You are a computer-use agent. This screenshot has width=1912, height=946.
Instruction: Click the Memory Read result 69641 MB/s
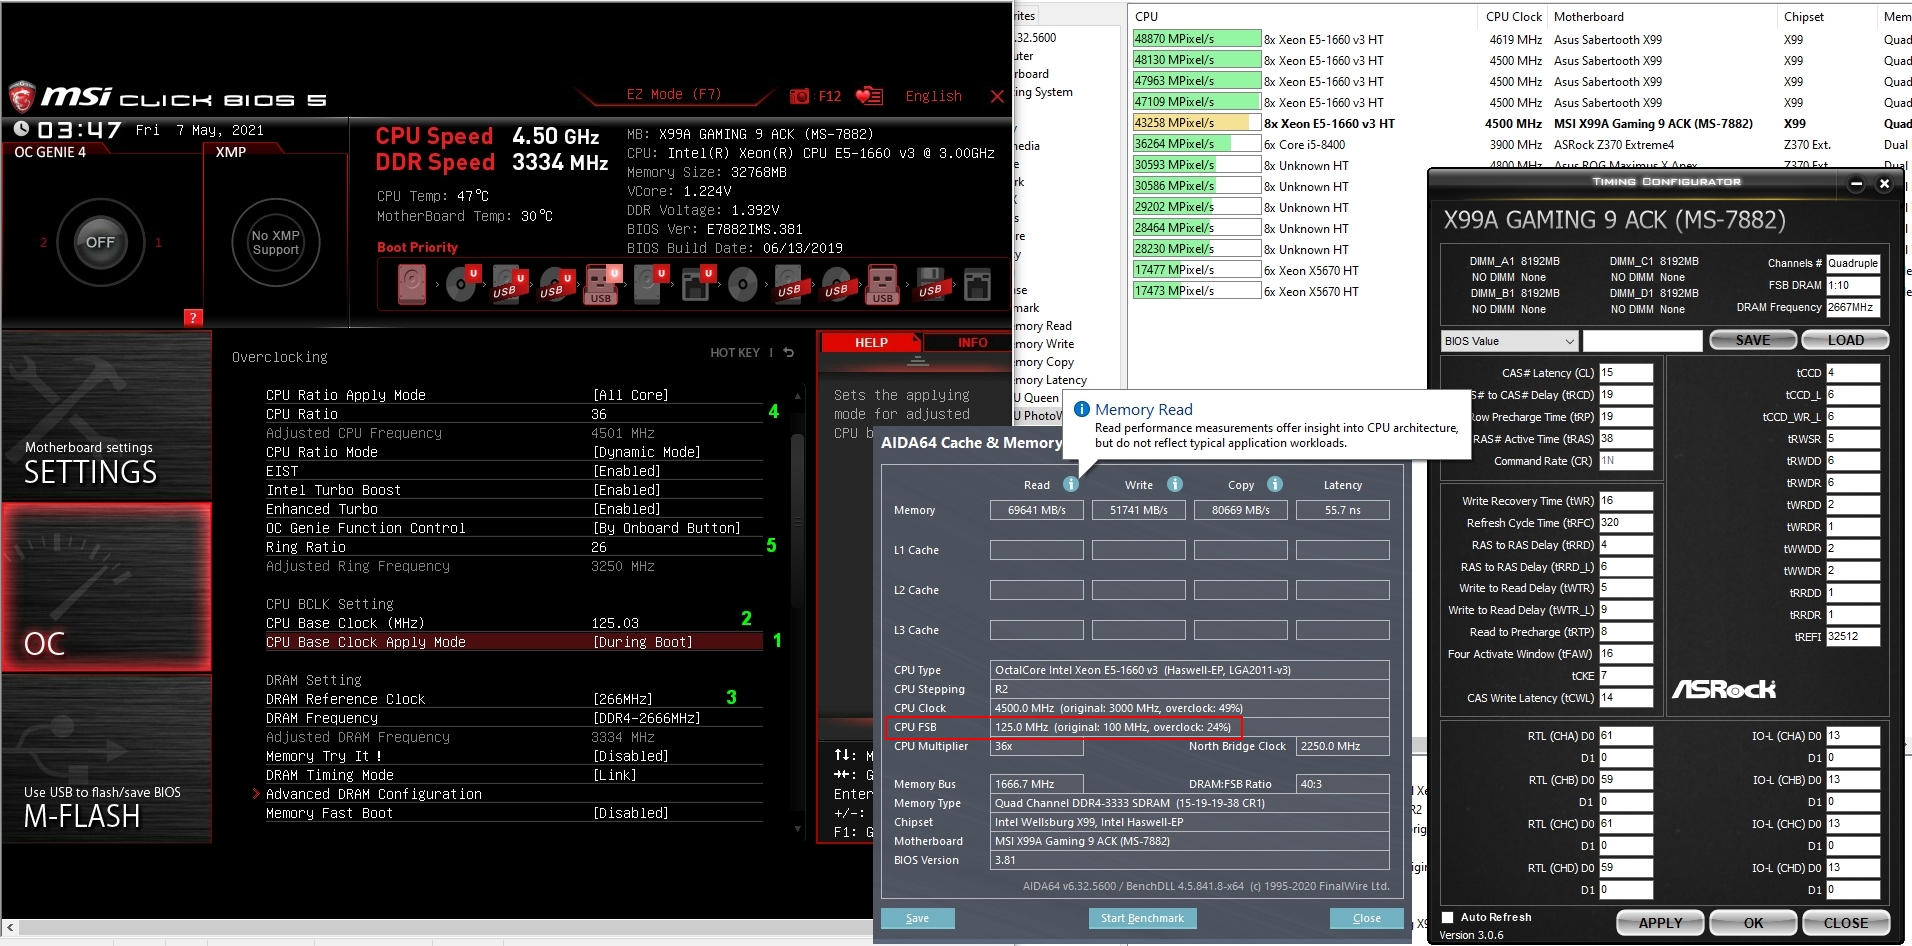pyautogui.click(x=1036, y=510)
